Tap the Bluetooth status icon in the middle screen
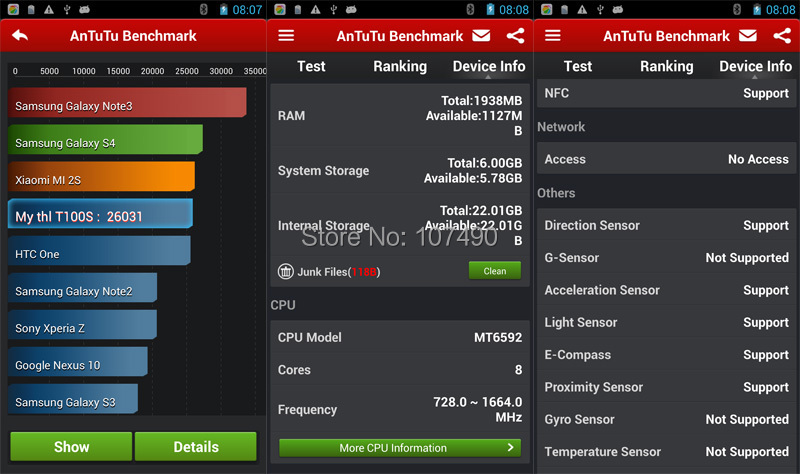The width and height of the screenshot is (800, 474). point(470,9)
